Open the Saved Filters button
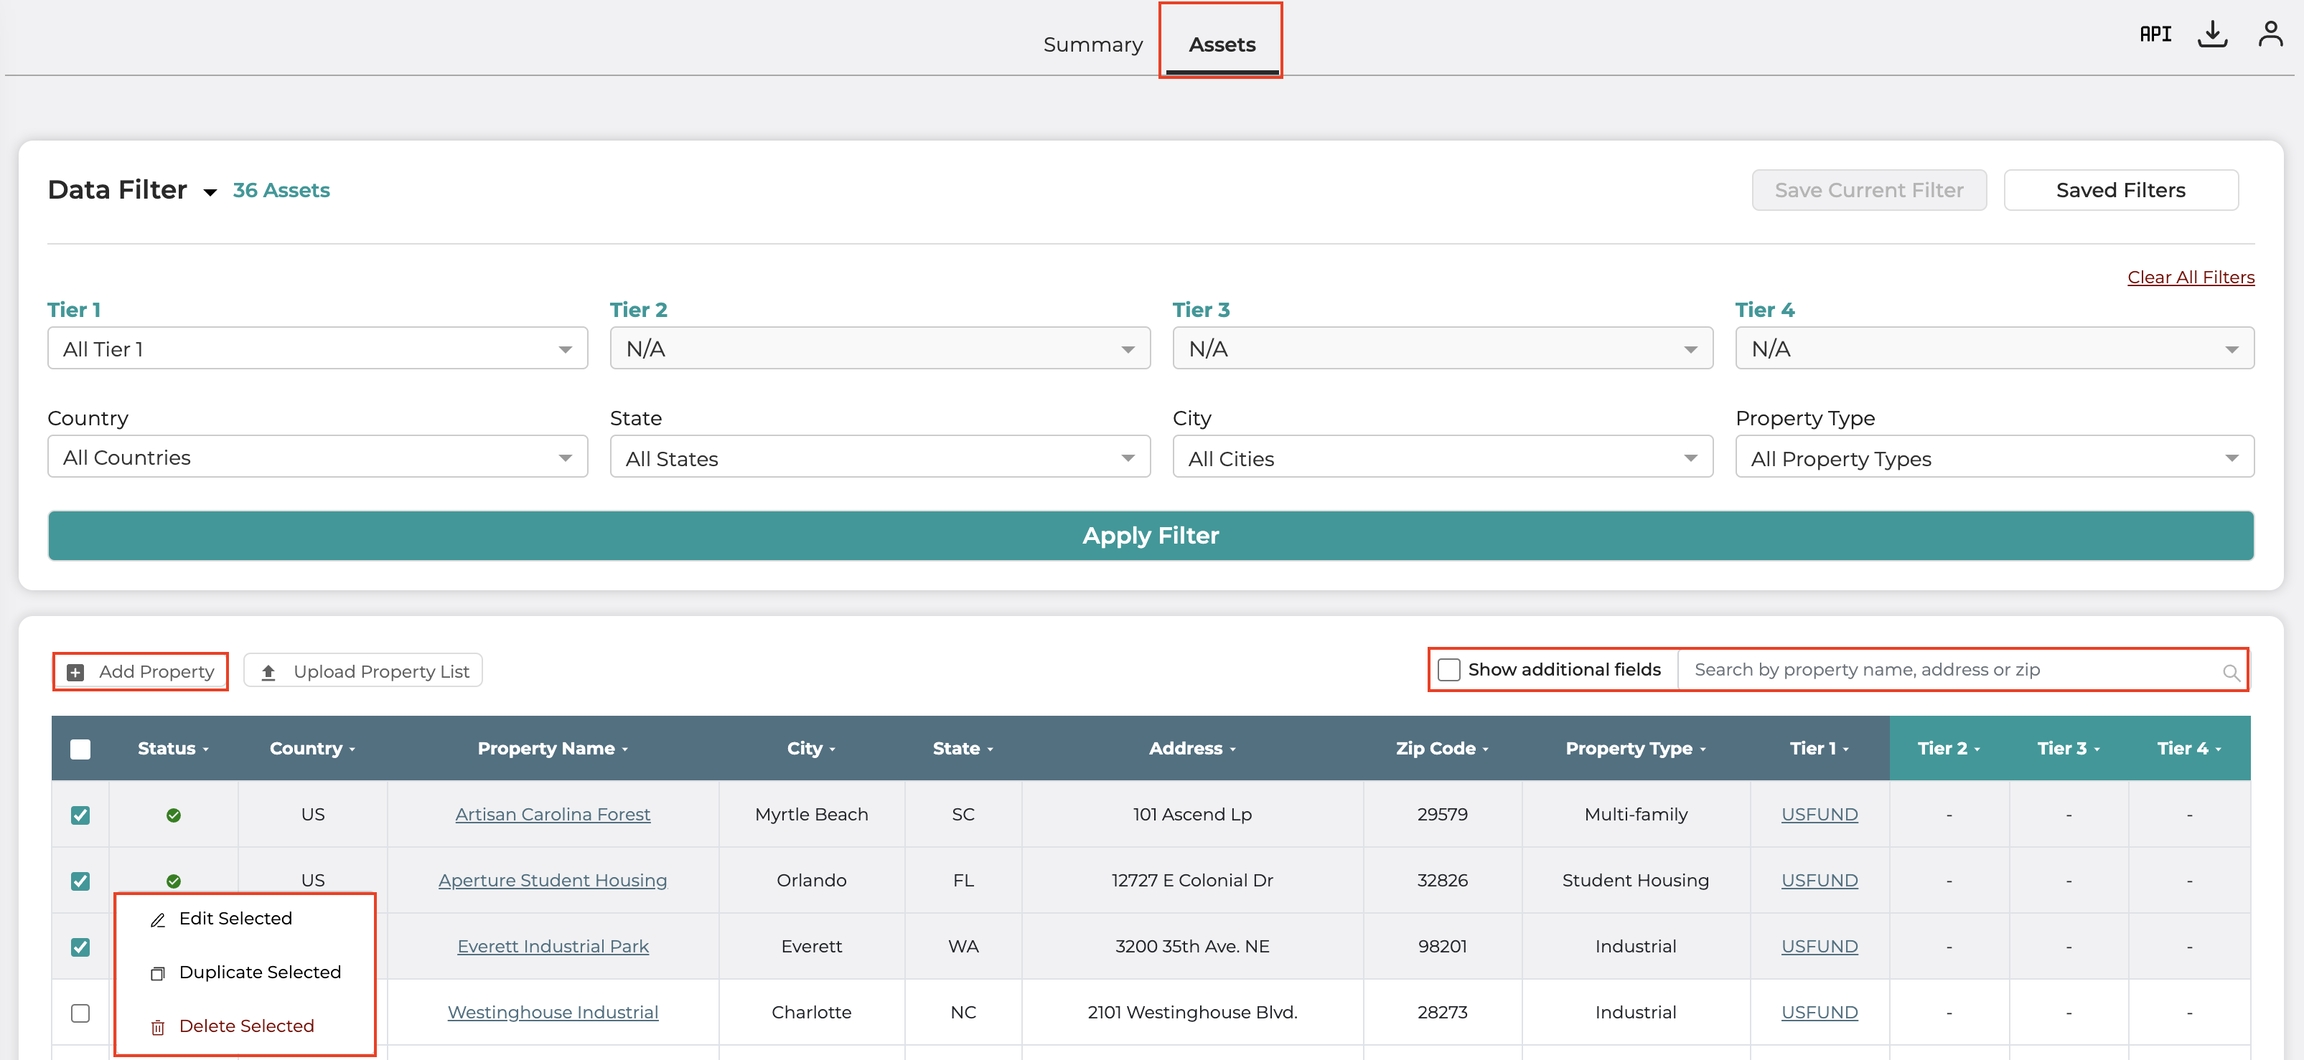 pos(2120,190)
